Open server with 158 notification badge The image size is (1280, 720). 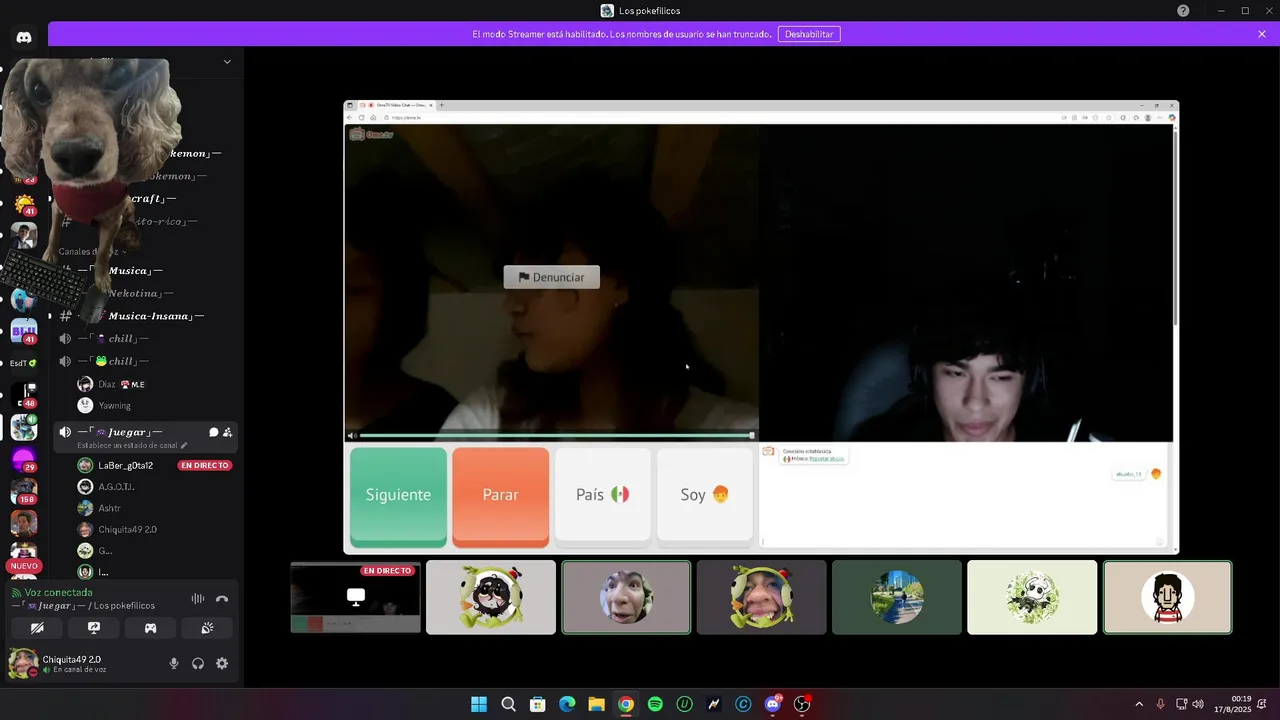pos(24,491)
